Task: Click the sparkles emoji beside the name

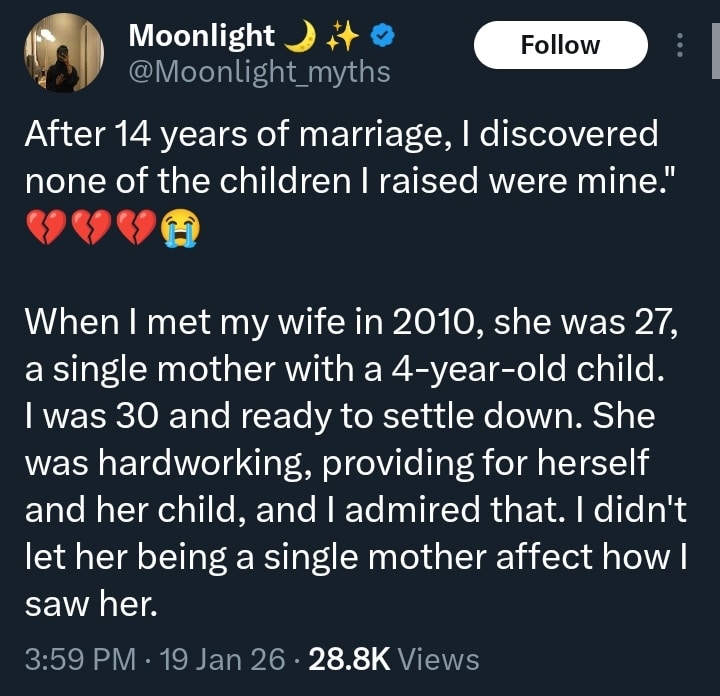Action: pos(341,37)
